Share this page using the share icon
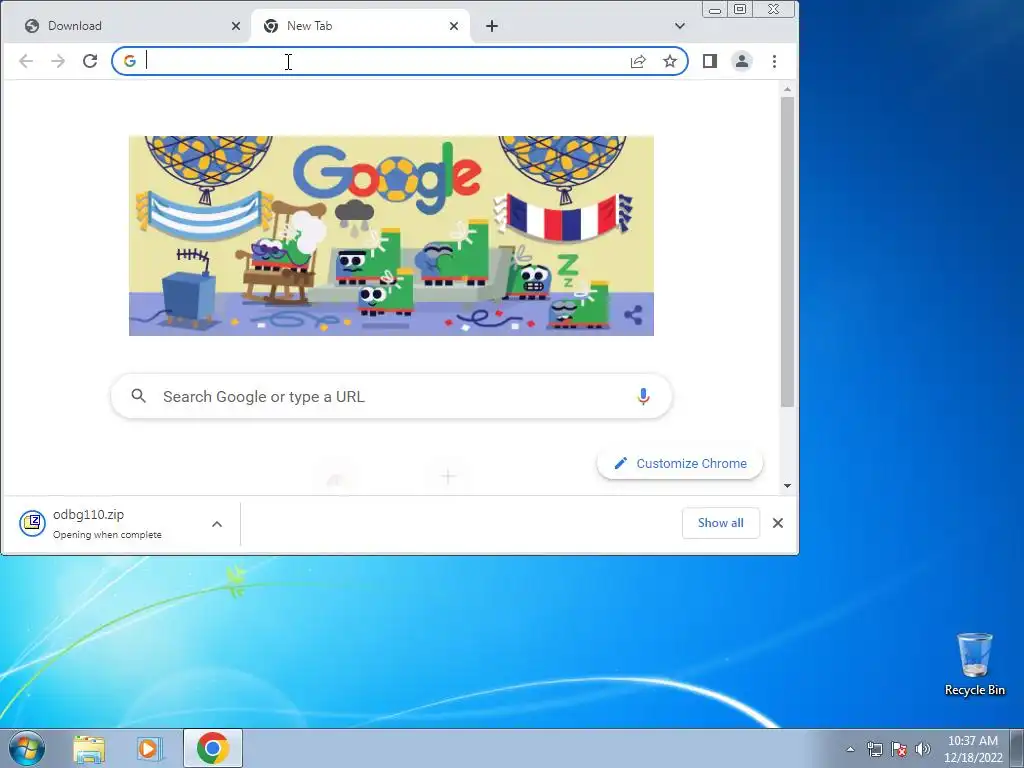 (x=638, y=61)
